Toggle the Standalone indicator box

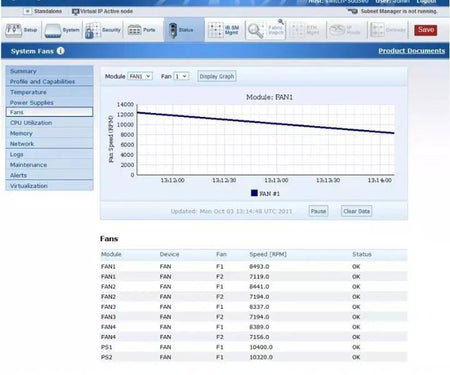pyautogui.click(x=27, y=11)
